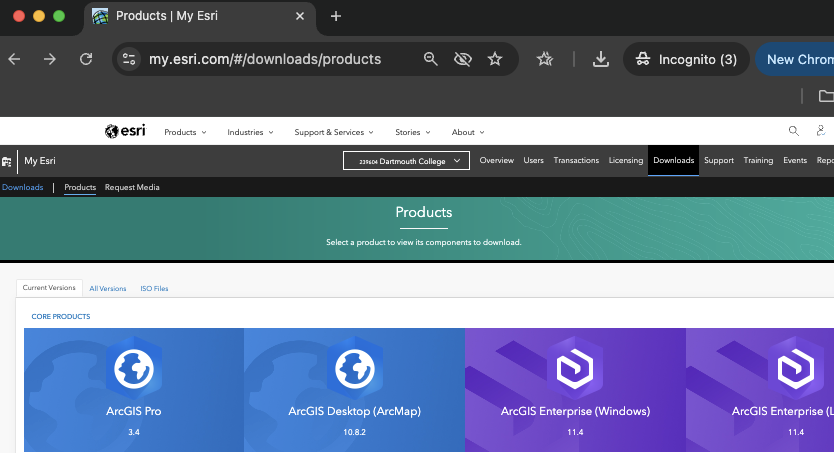Viewport: 834px width, 453px height.
Task: Click the browser forward arrow
Action: point(50,59)
